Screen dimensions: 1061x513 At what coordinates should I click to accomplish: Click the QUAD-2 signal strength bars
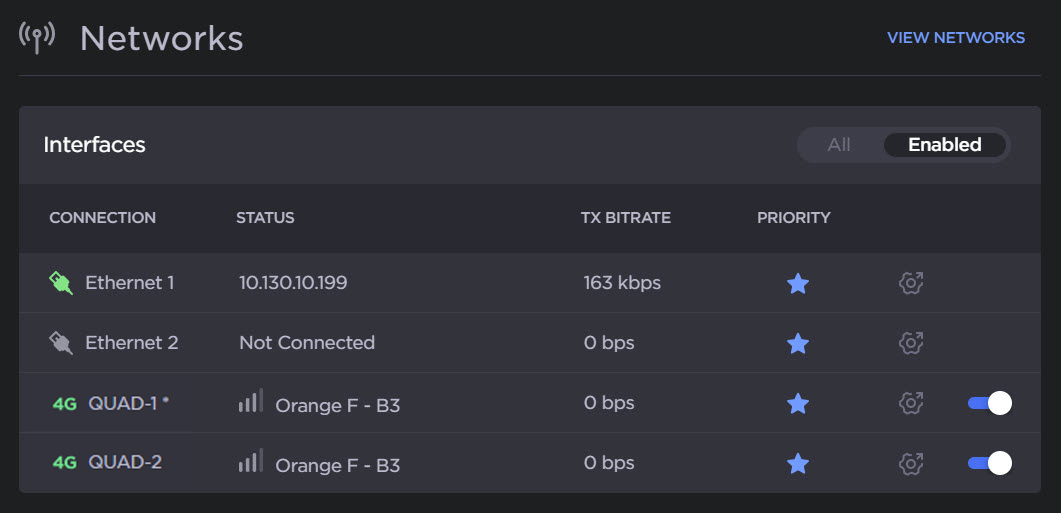250,462
